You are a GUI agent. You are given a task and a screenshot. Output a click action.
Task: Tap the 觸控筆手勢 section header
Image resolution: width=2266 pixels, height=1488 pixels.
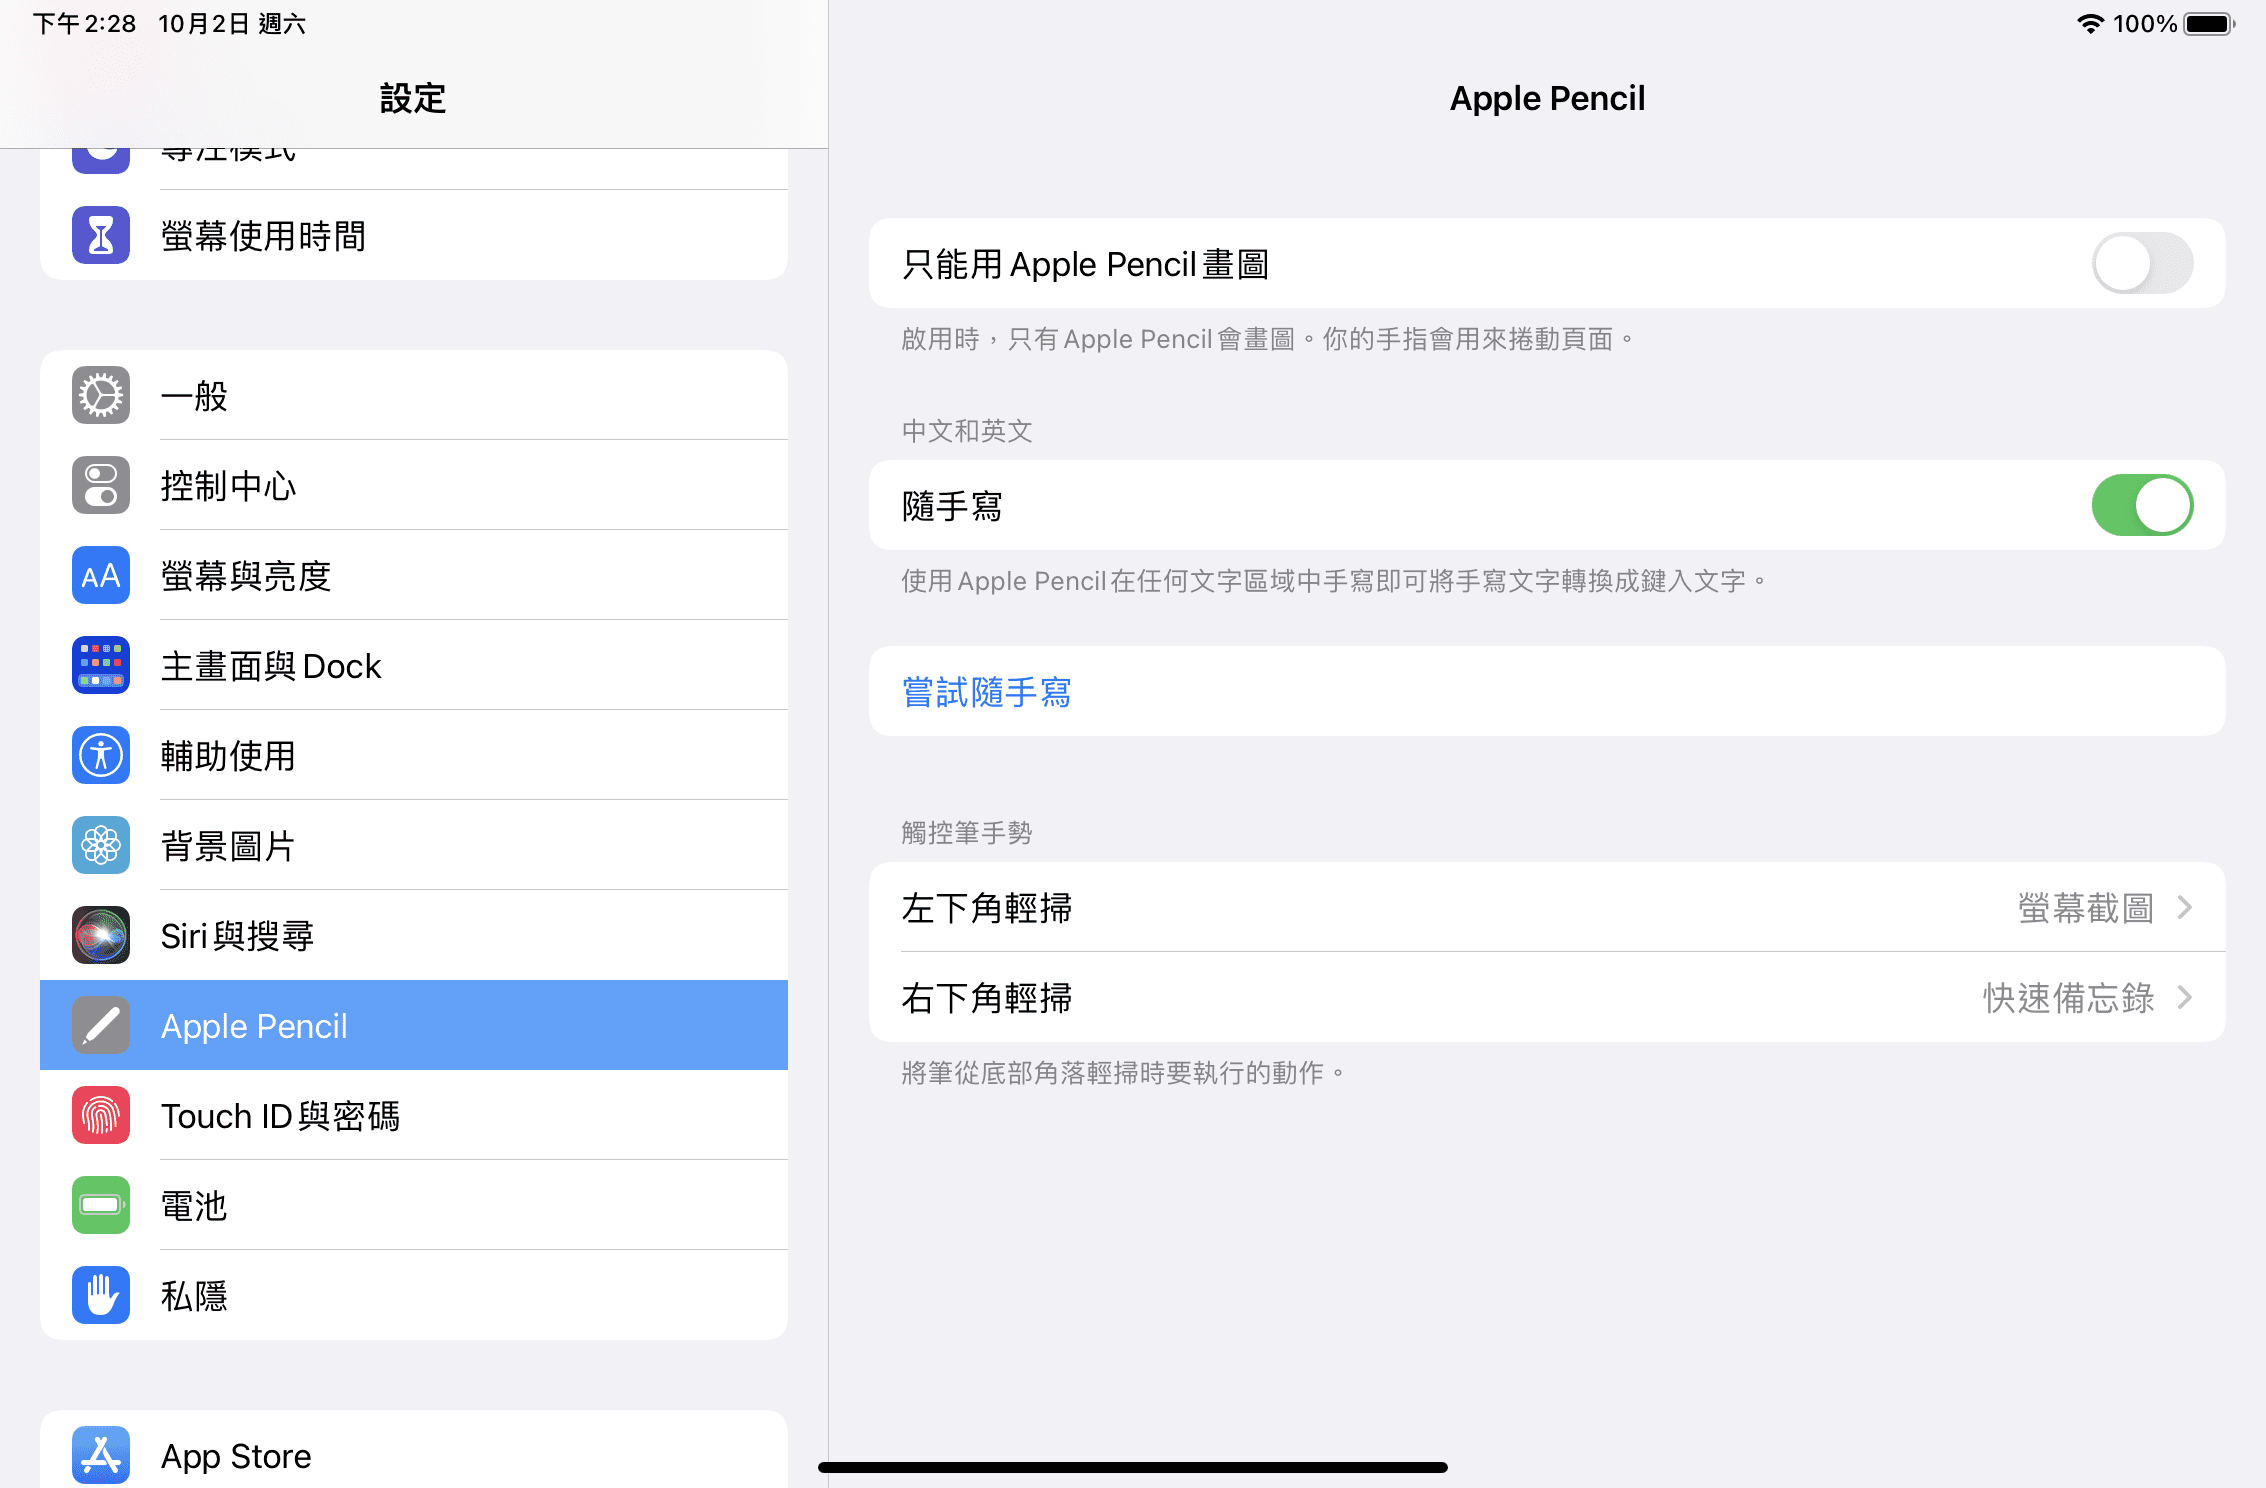pos(967,833)
